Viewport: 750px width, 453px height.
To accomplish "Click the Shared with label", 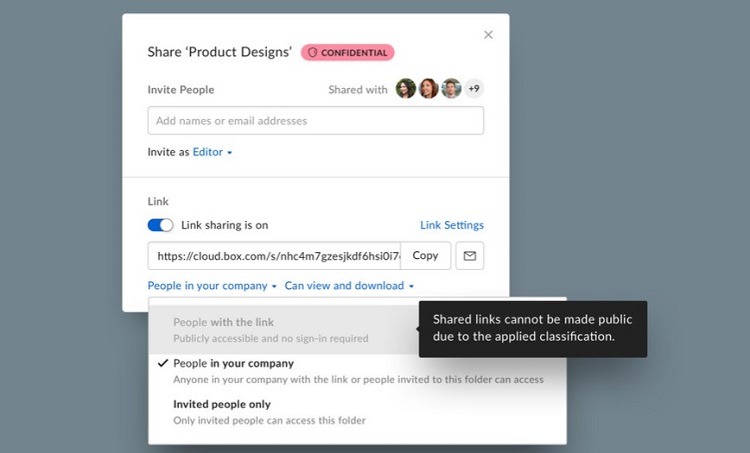I will [358, 90].
